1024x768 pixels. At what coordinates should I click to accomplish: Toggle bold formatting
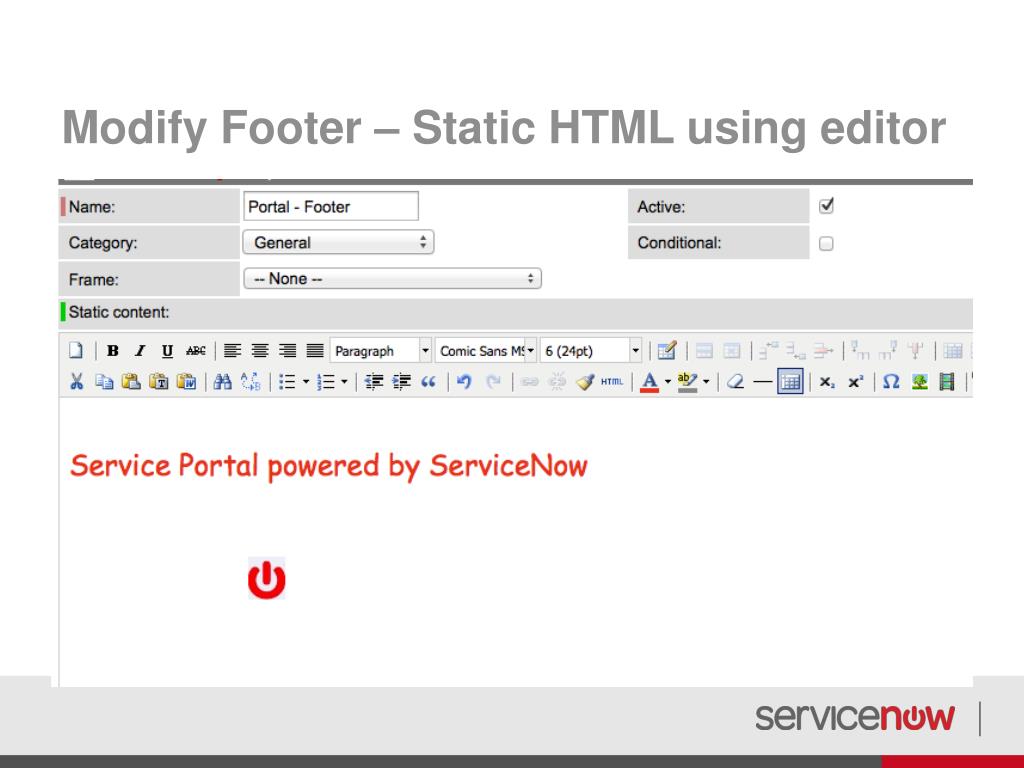112,351
